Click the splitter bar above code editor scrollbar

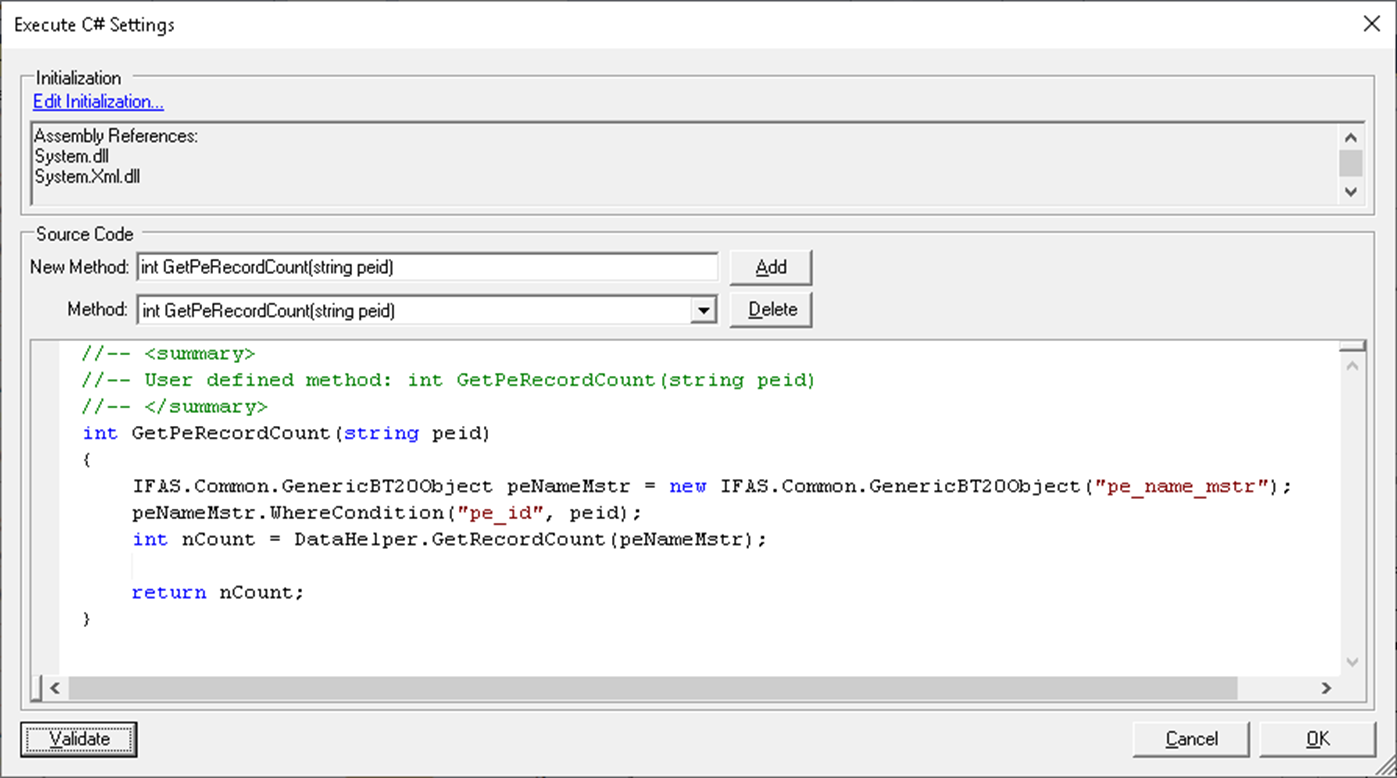1352,346
